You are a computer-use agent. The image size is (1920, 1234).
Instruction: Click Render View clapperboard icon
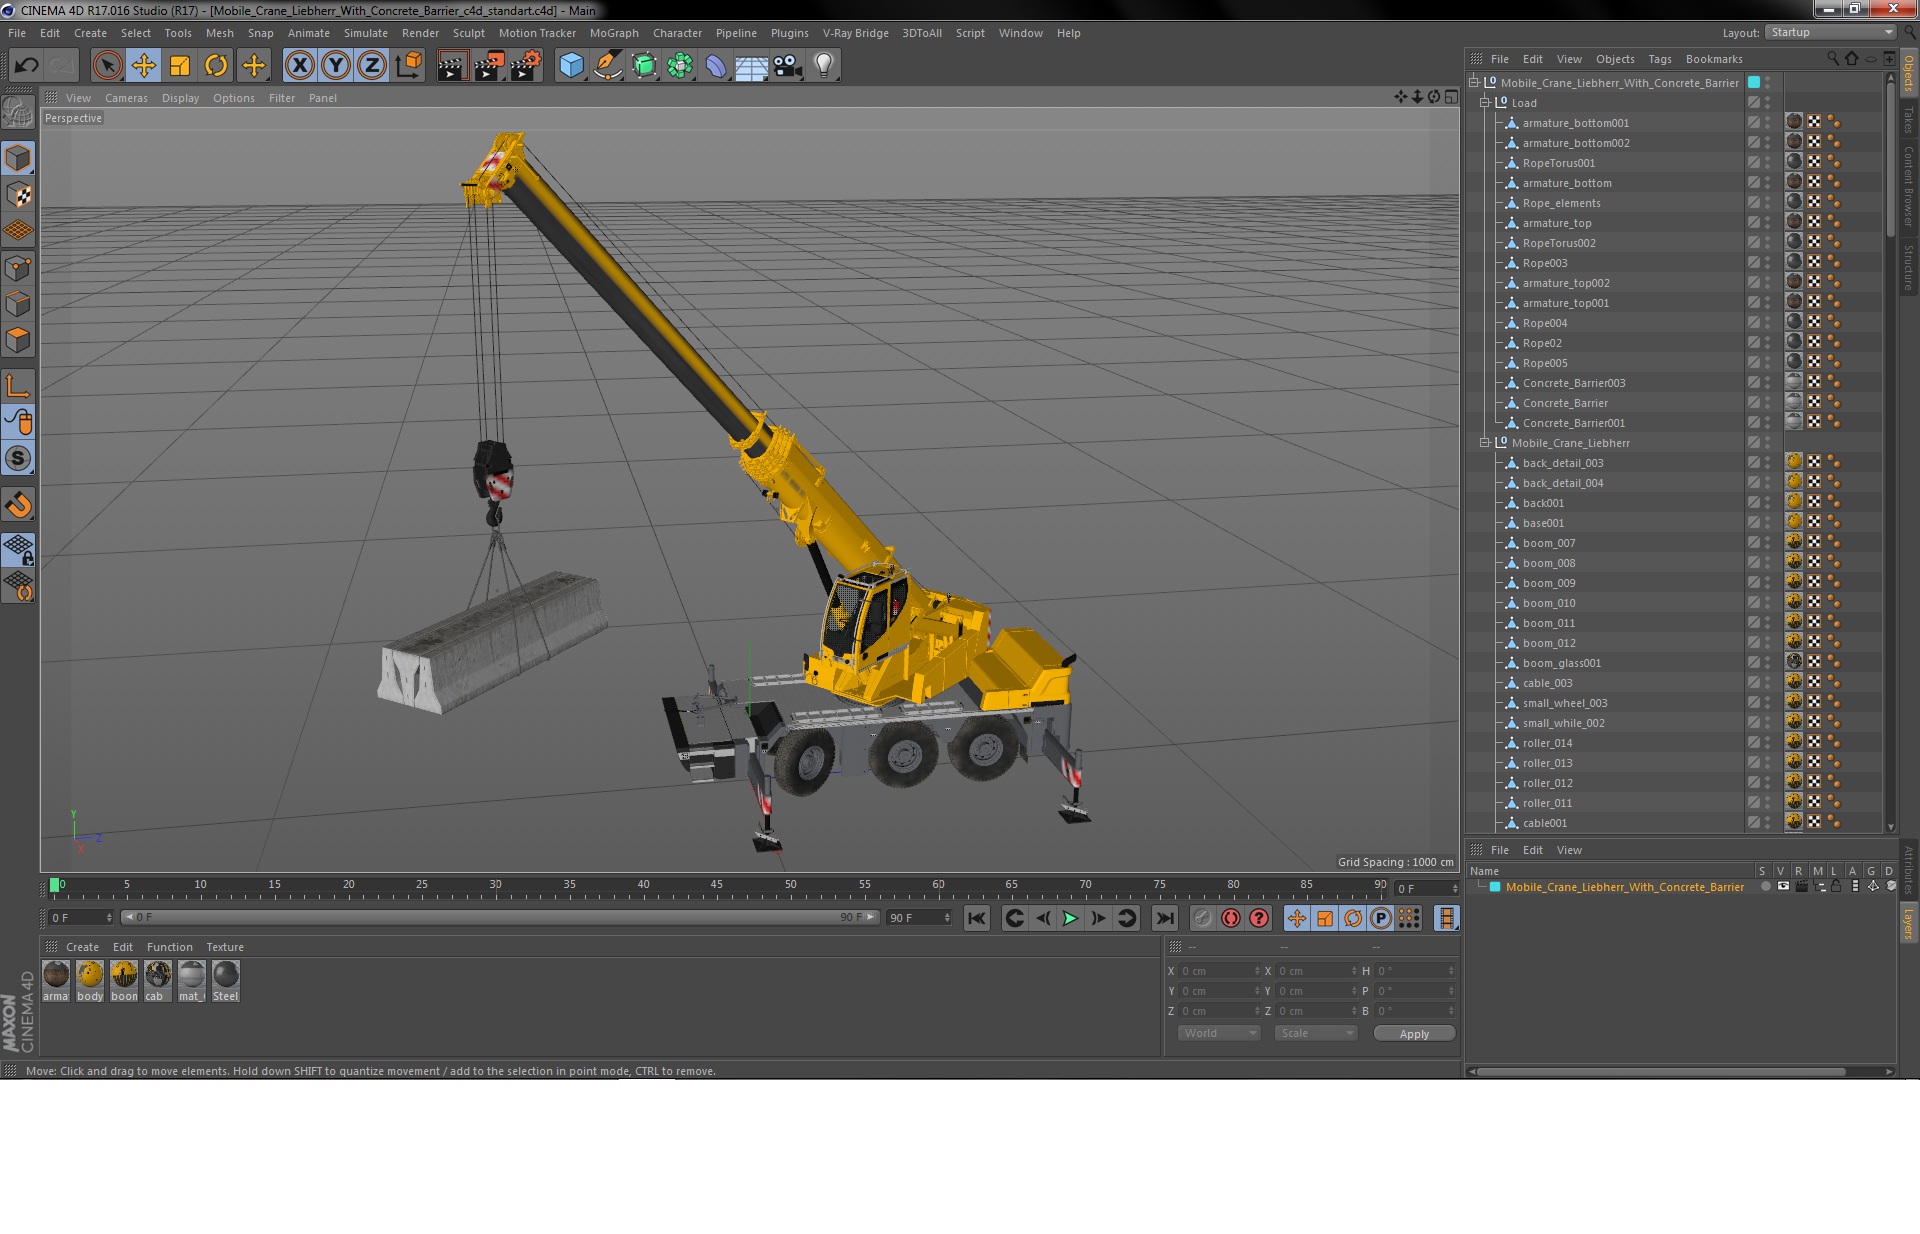452,66
